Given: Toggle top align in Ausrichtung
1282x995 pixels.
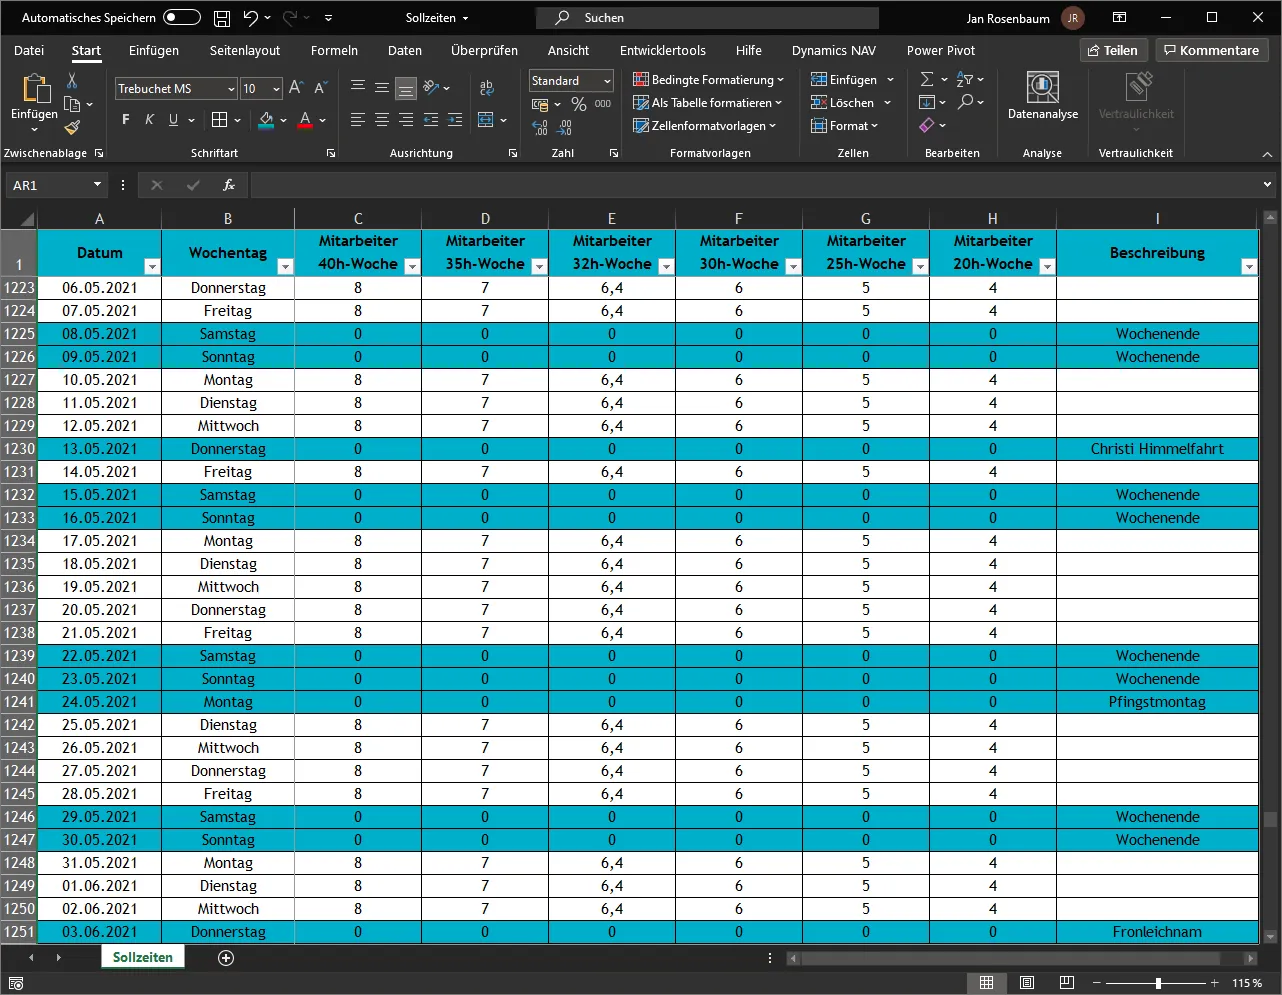Looking at the screenshot, I should coord(358,88).
